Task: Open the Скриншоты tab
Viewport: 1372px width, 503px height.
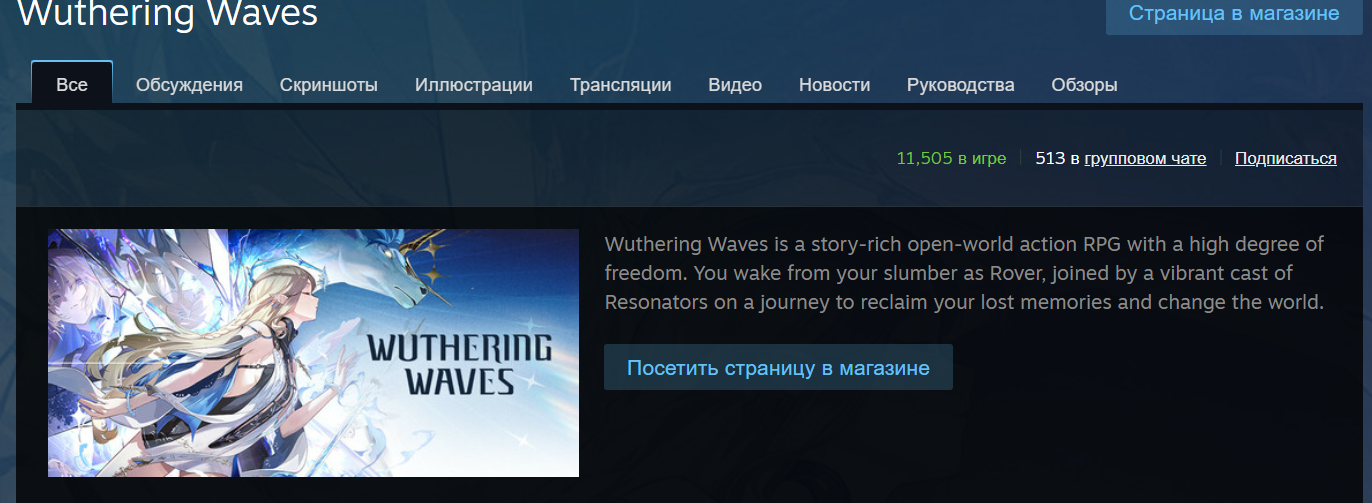Action: click(x=329, y=85)
